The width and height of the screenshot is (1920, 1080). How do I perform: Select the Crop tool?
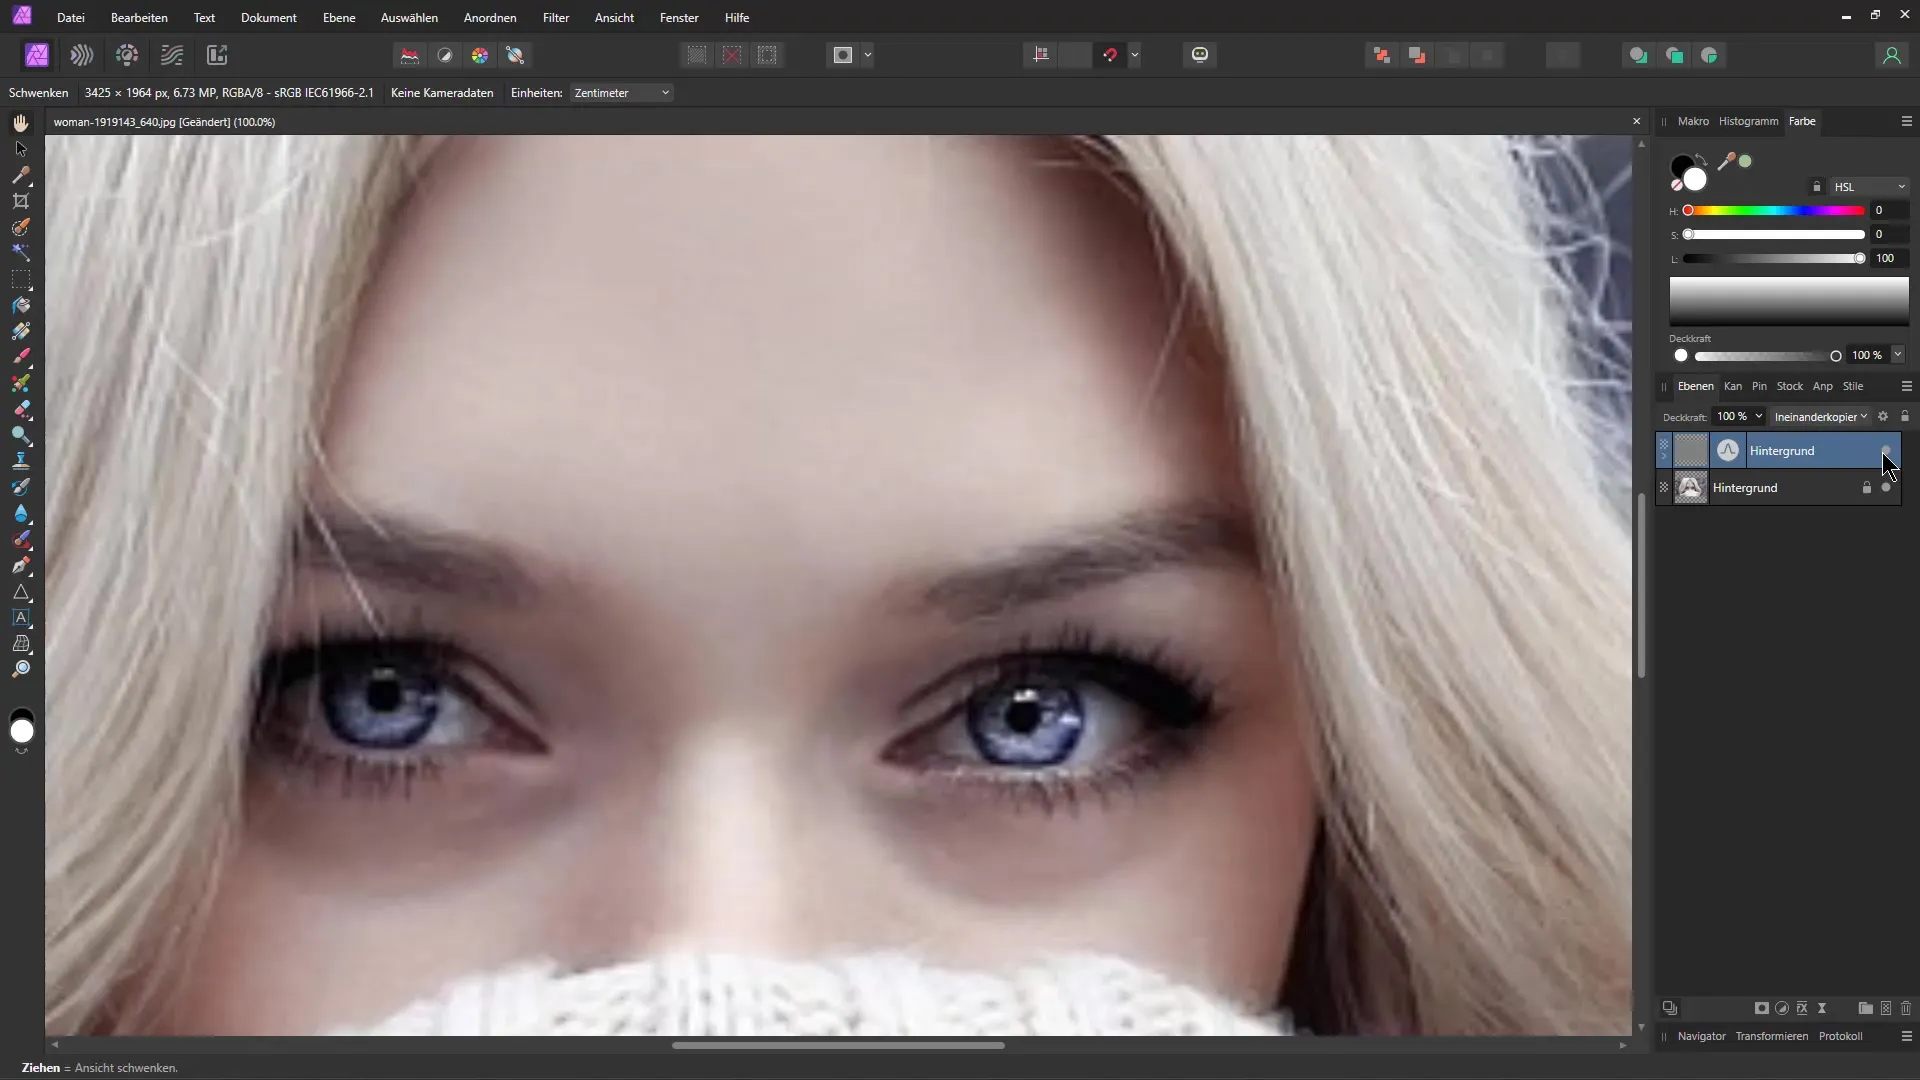click(x=20, y=199)
